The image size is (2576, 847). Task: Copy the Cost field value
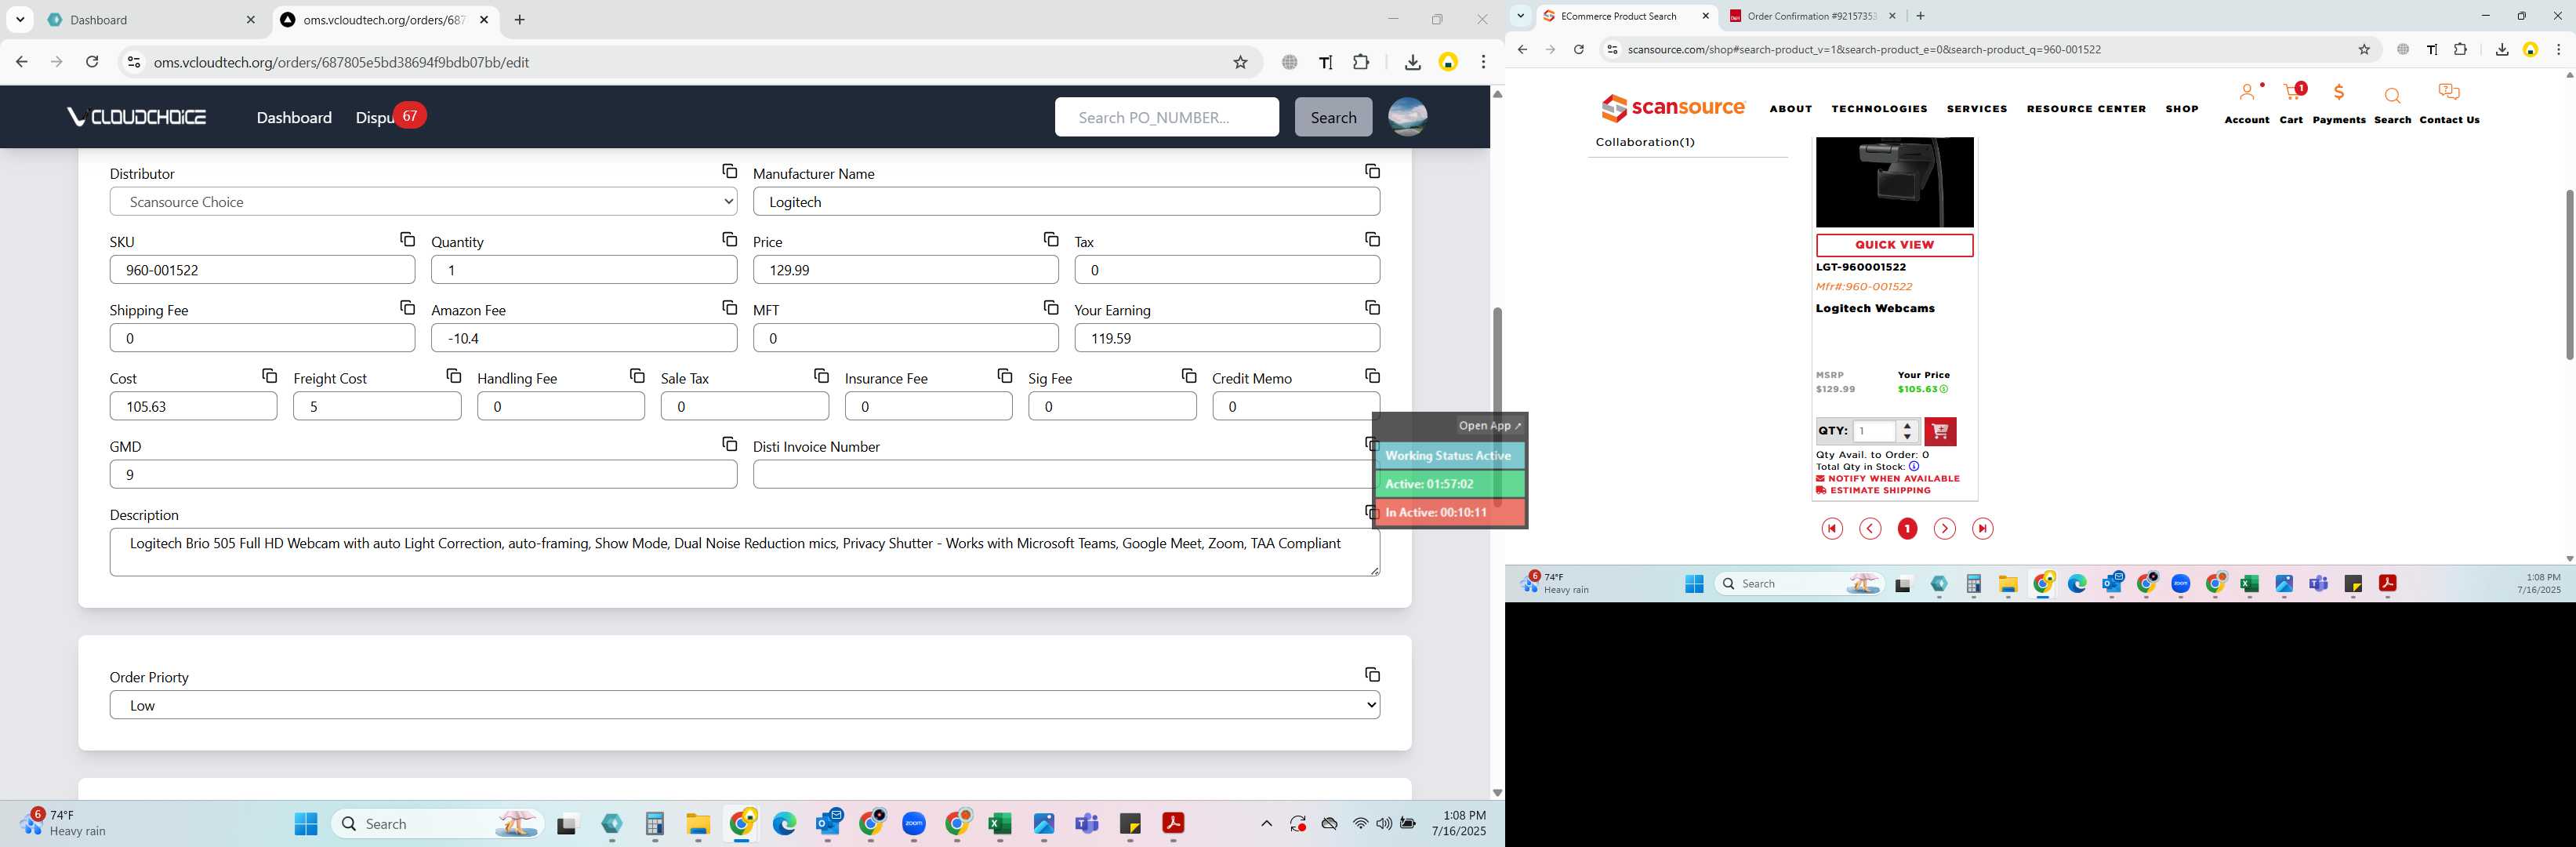269,375
